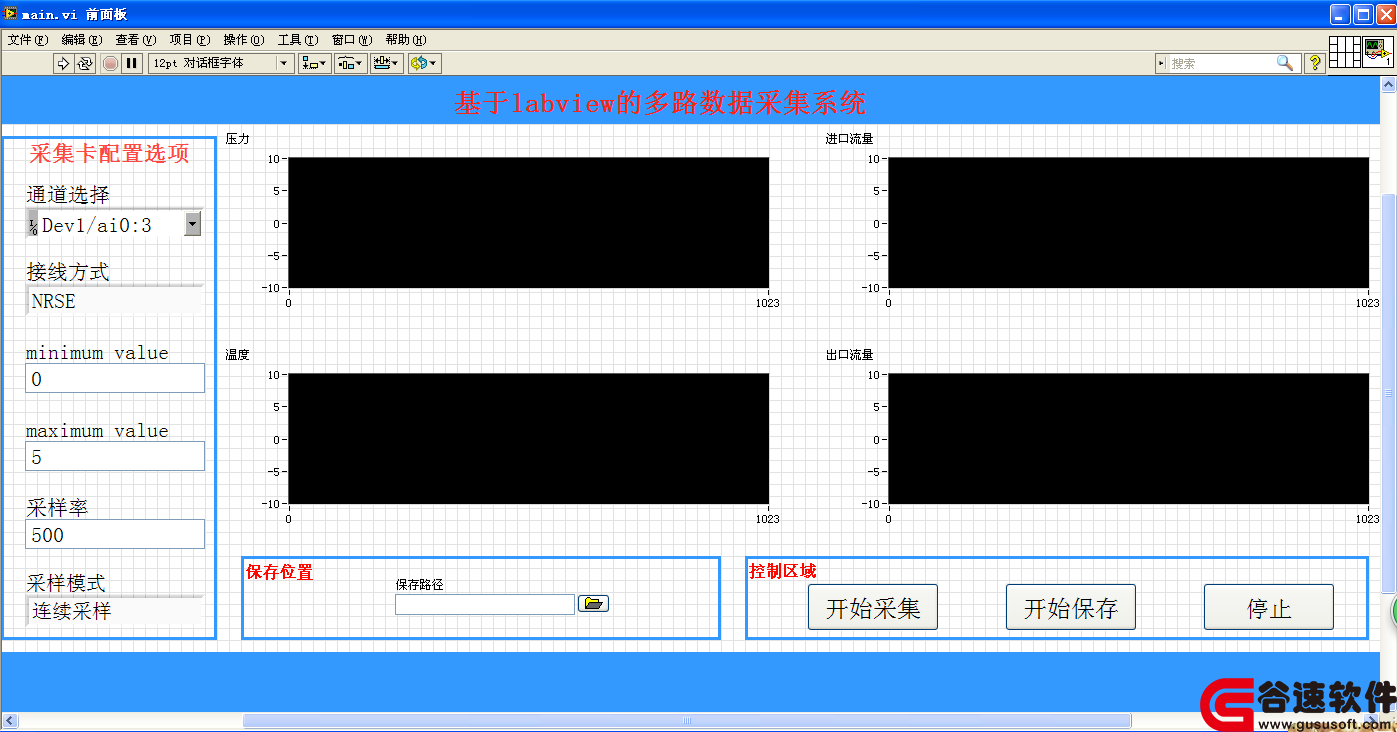Expand the 通道选择 Dev1/ai0:3 dropdown arrow

pyautogui.click(x=193, y=225)
